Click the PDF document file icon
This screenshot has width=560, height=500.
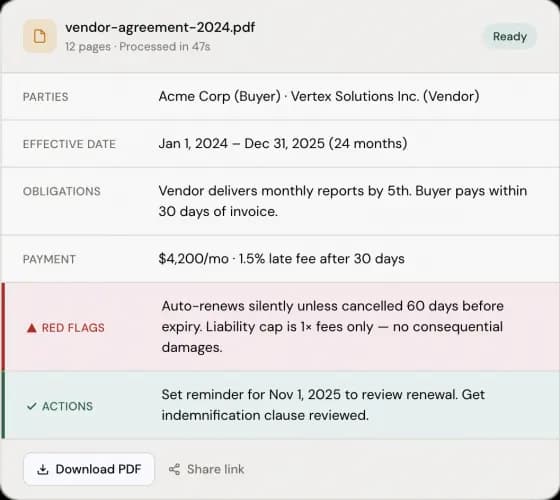(40, 36)
